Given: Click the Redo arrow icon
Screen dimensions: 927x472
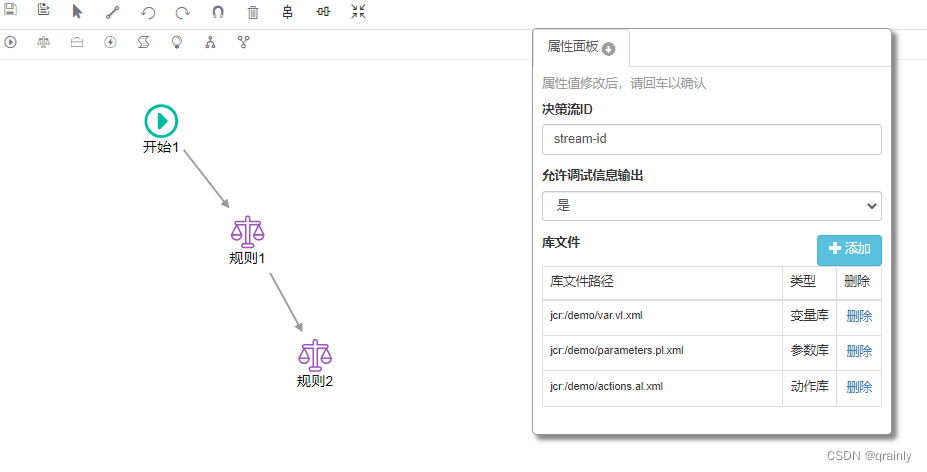Looking at the screenshot, I should (183, 12).
